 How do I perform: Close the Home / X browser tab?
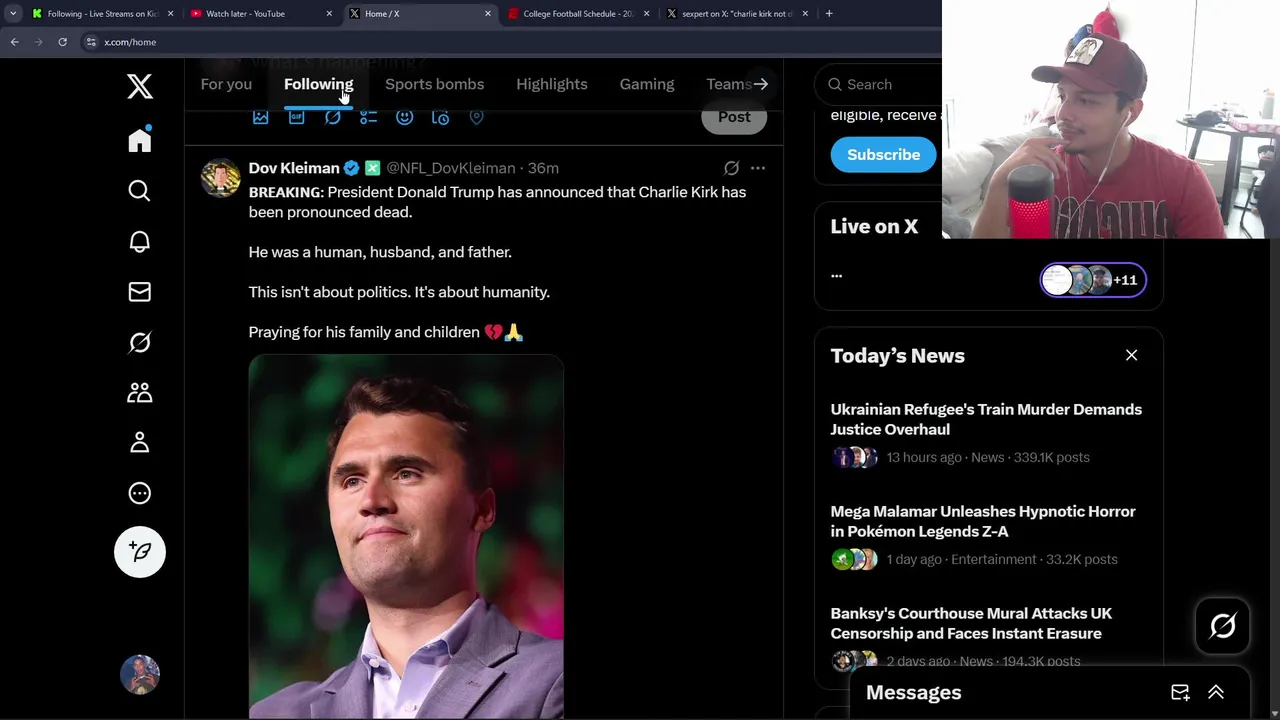[487, 14]
